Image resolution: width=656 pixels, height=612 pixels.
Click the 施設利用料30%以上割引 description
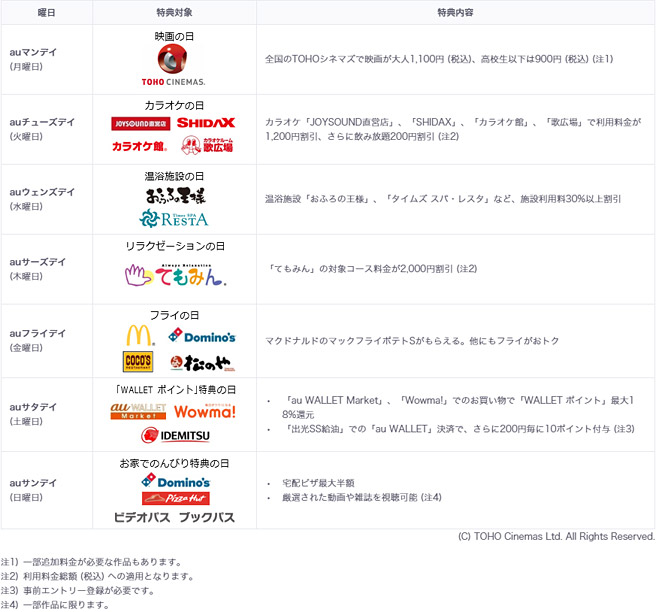click(443, 199)
